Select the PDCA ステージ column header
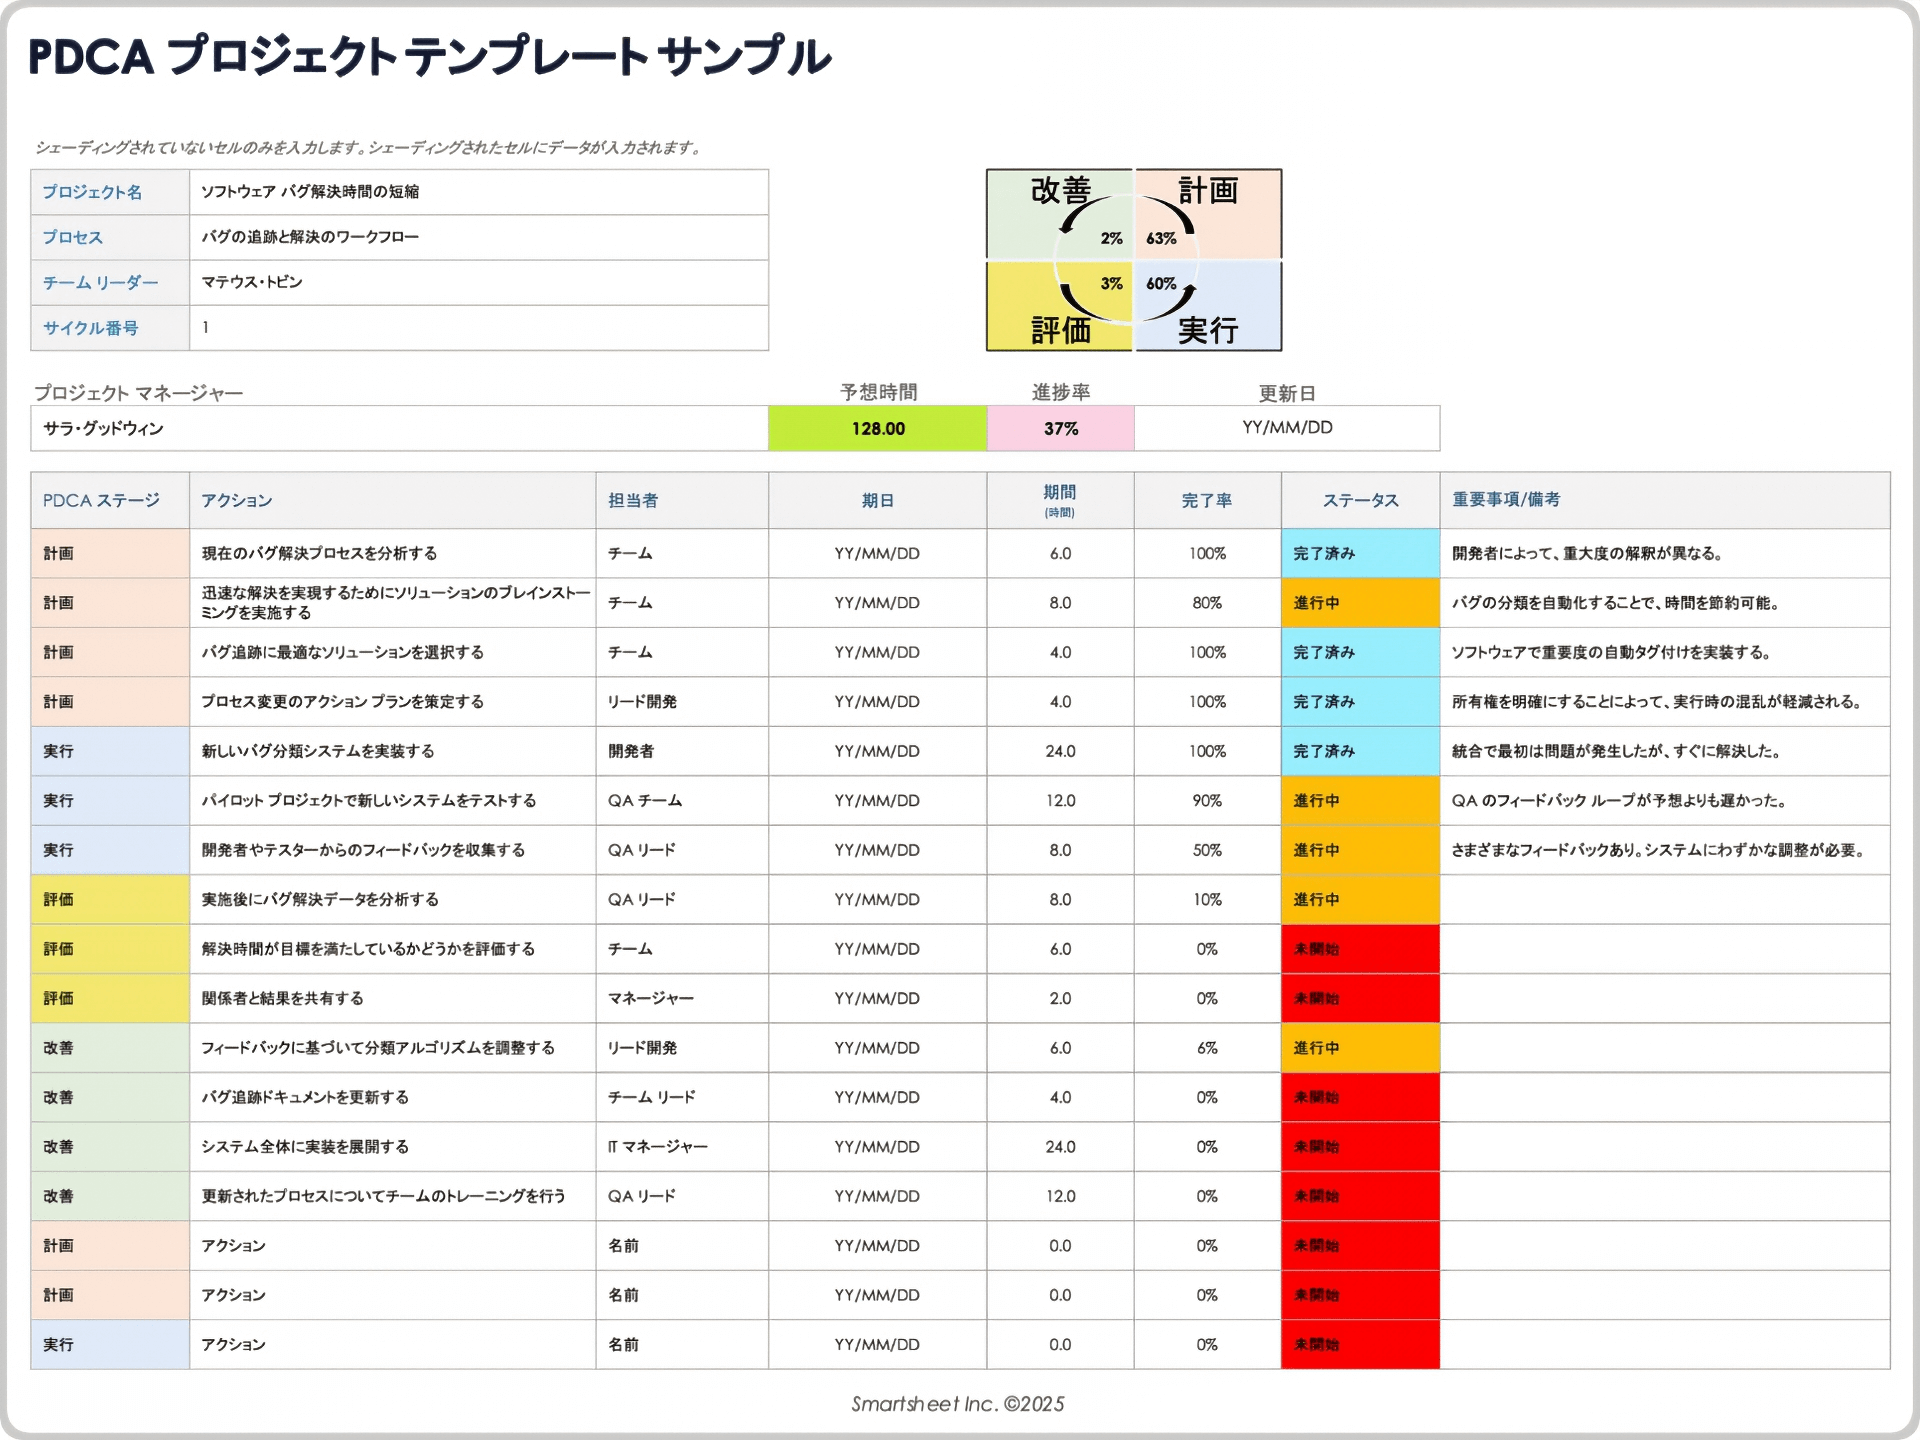The image size is (1920, 1440). pyautogui.click(x=110, y=500)
